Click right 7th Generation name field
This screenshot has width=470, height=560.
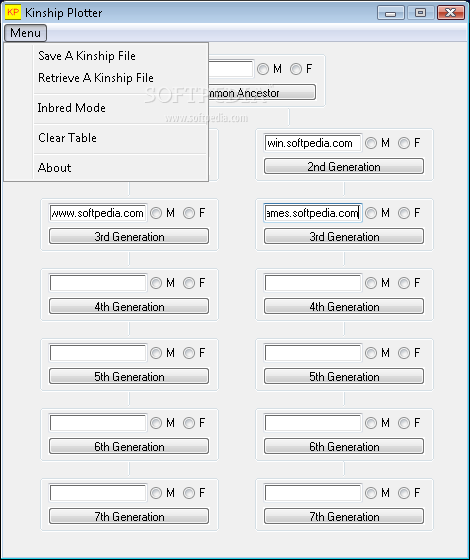(313, 493)
